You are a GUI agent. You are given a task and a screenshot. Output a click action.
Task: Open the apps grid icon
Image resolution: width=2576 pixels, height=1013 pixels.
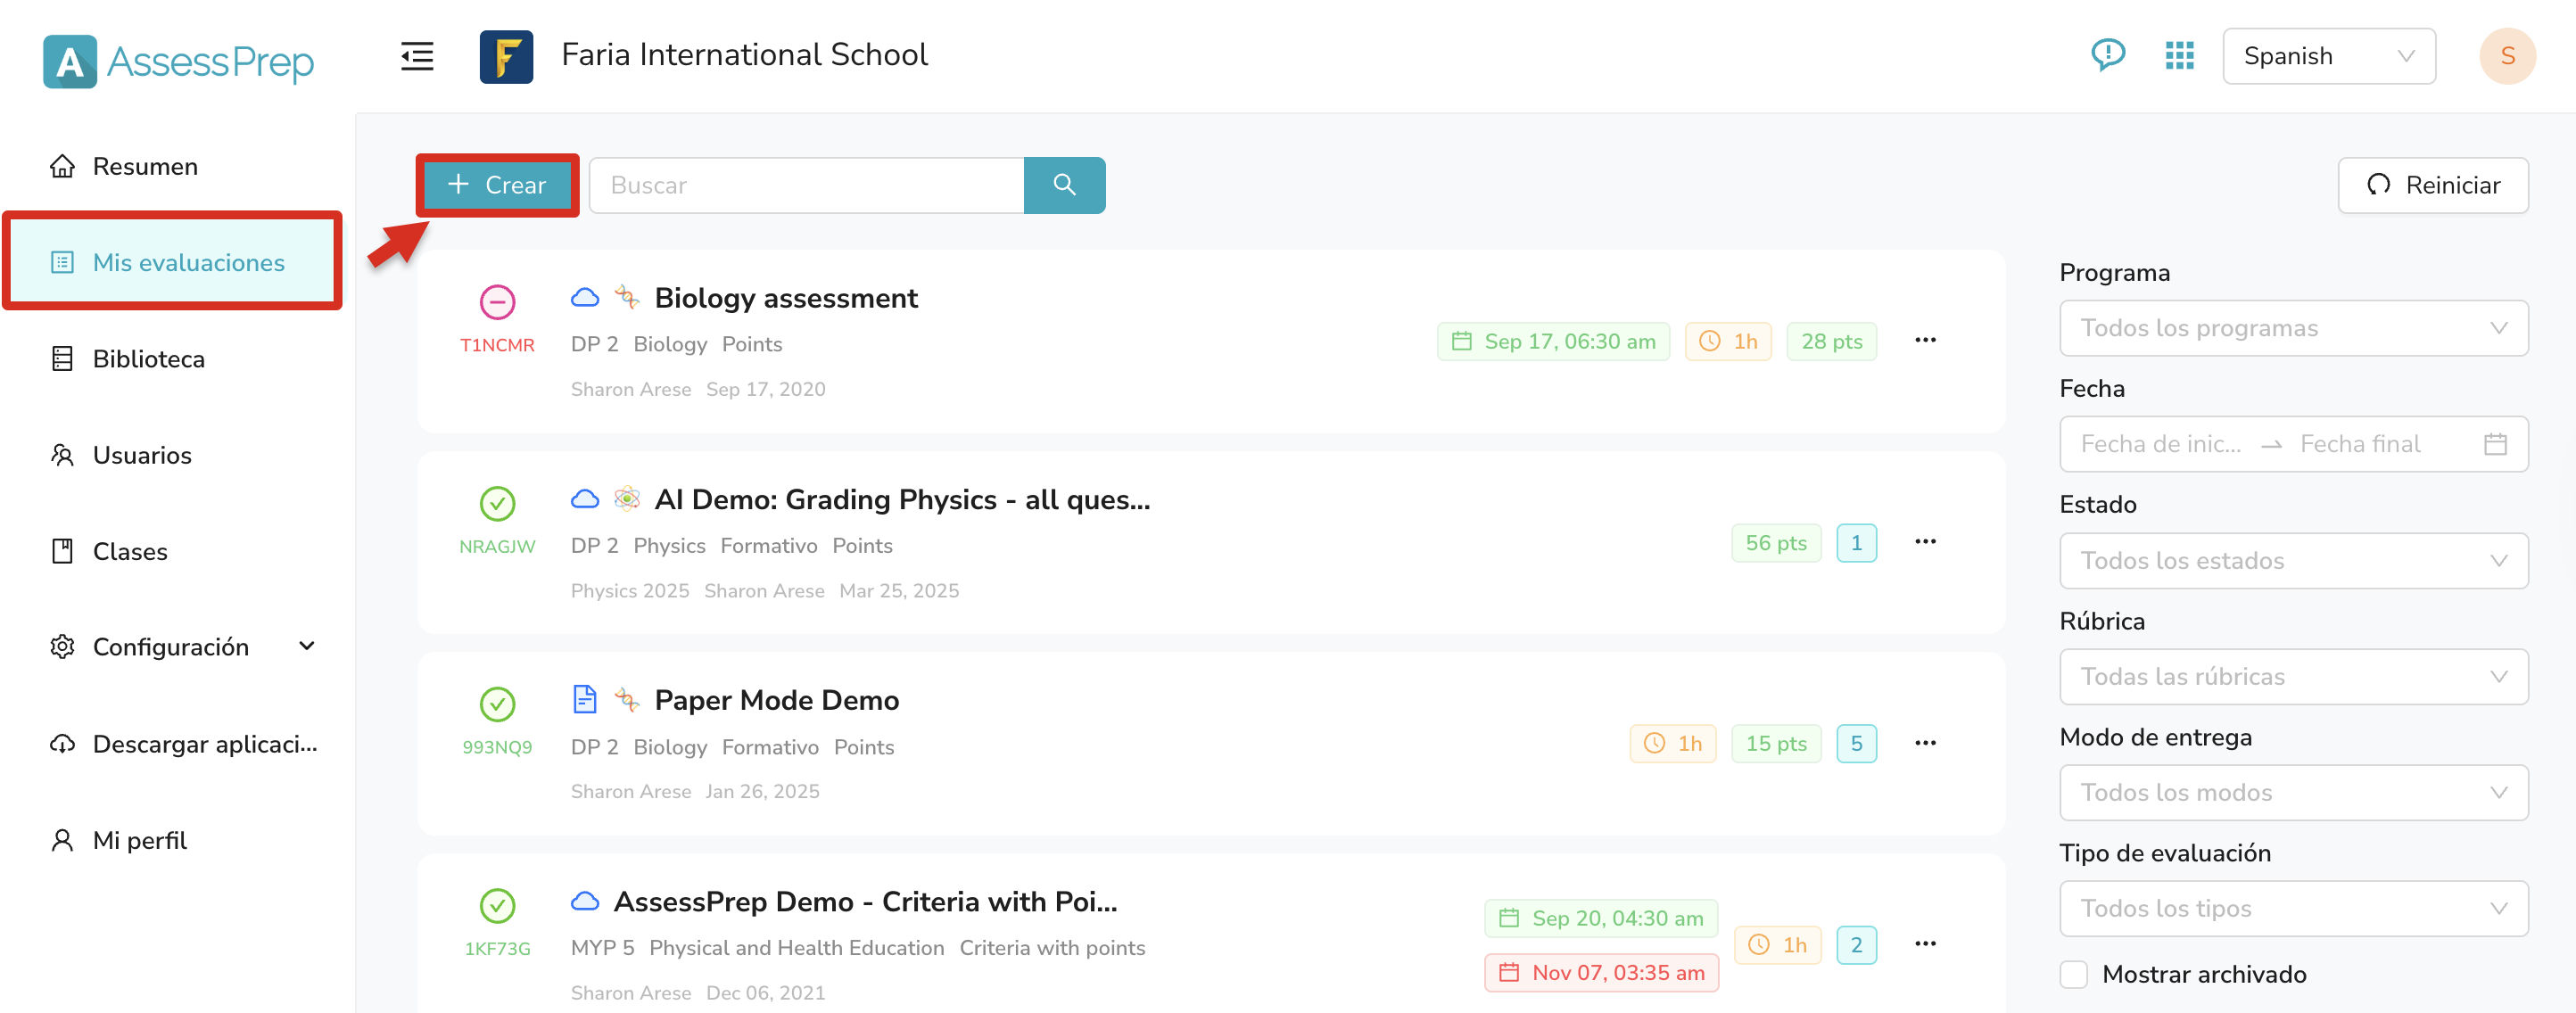click(x=2179, y=56)
